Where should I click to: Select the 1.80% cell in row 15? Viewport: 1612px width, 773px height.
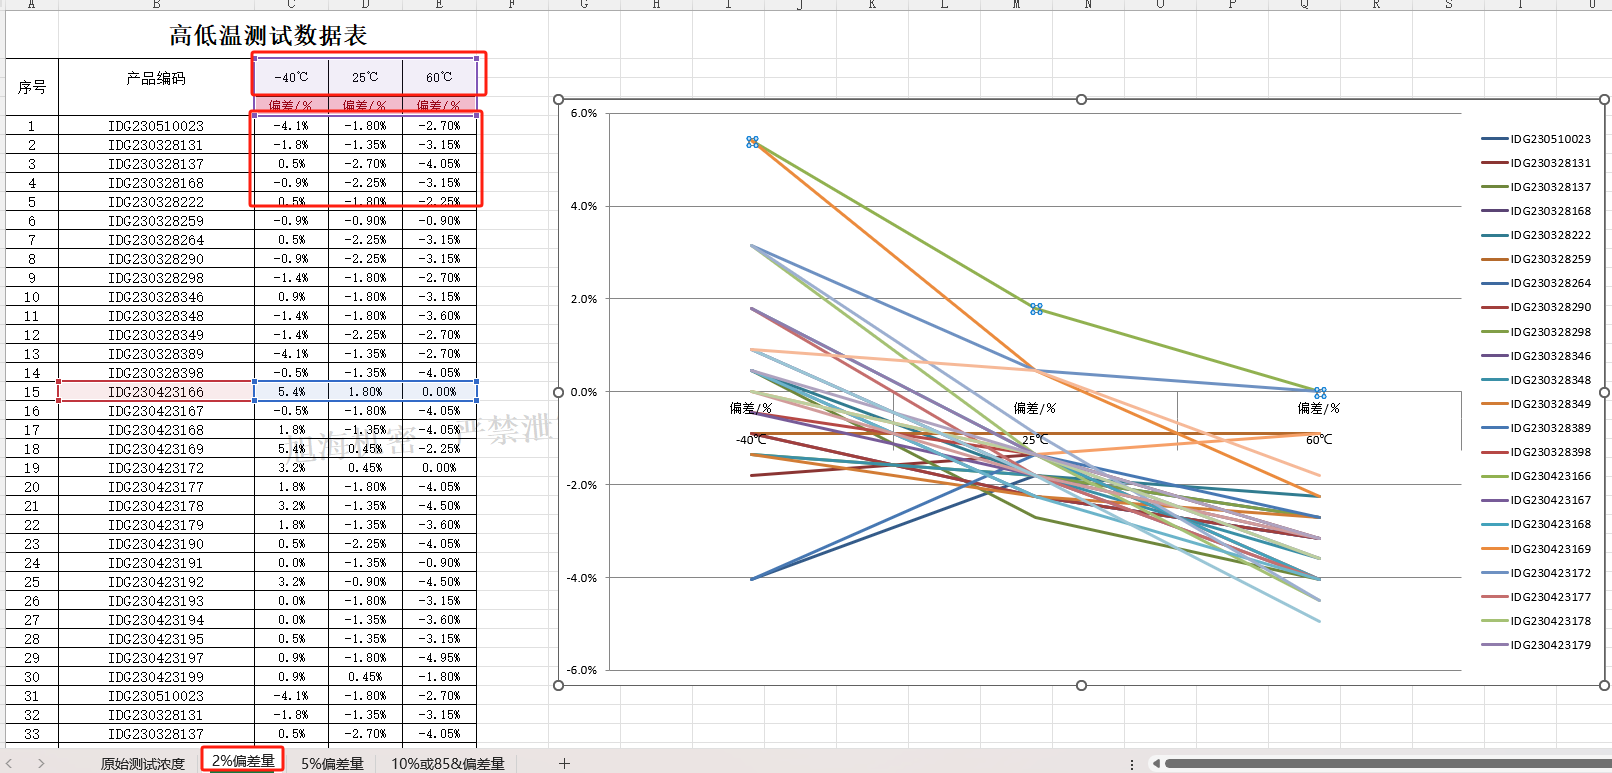(365, 392)
